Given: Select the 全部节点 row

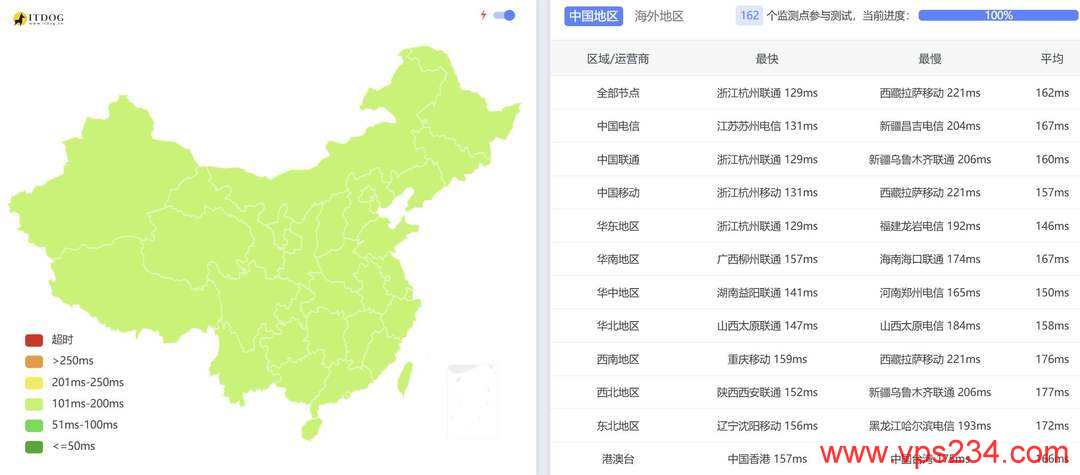Looking at the screenshot, I should [618, 93].
